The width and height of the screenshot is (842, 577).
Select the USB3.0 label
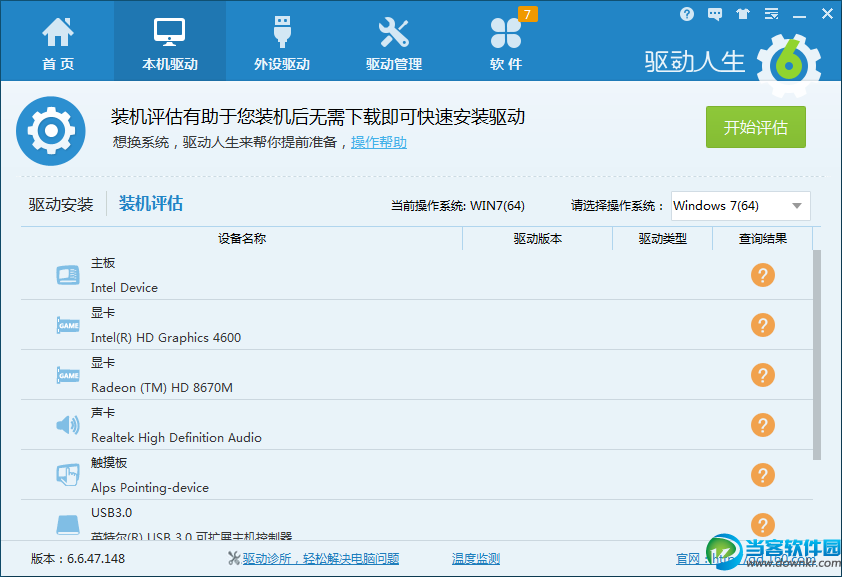(111, 513)
